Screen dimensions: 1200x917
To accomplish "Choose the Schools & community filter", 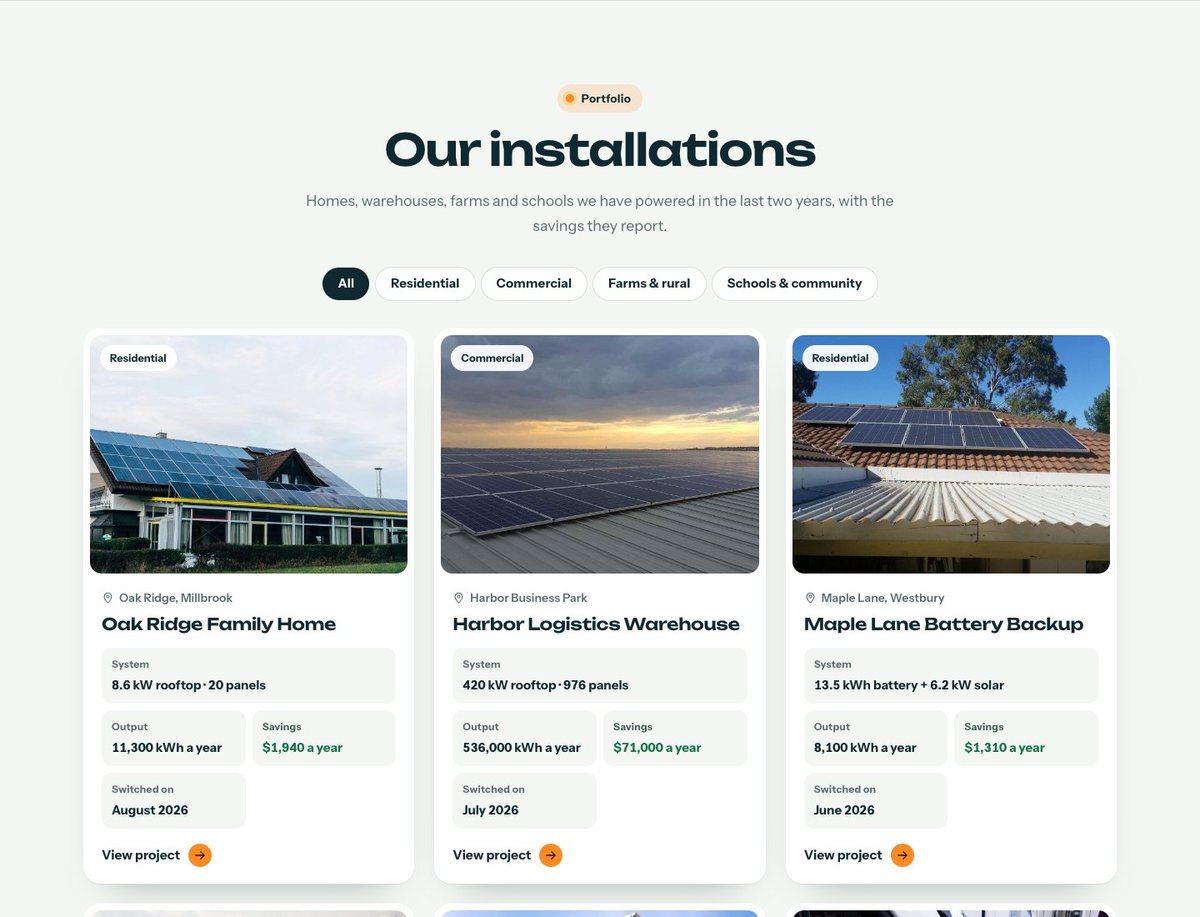I will (x=794, y=284).
